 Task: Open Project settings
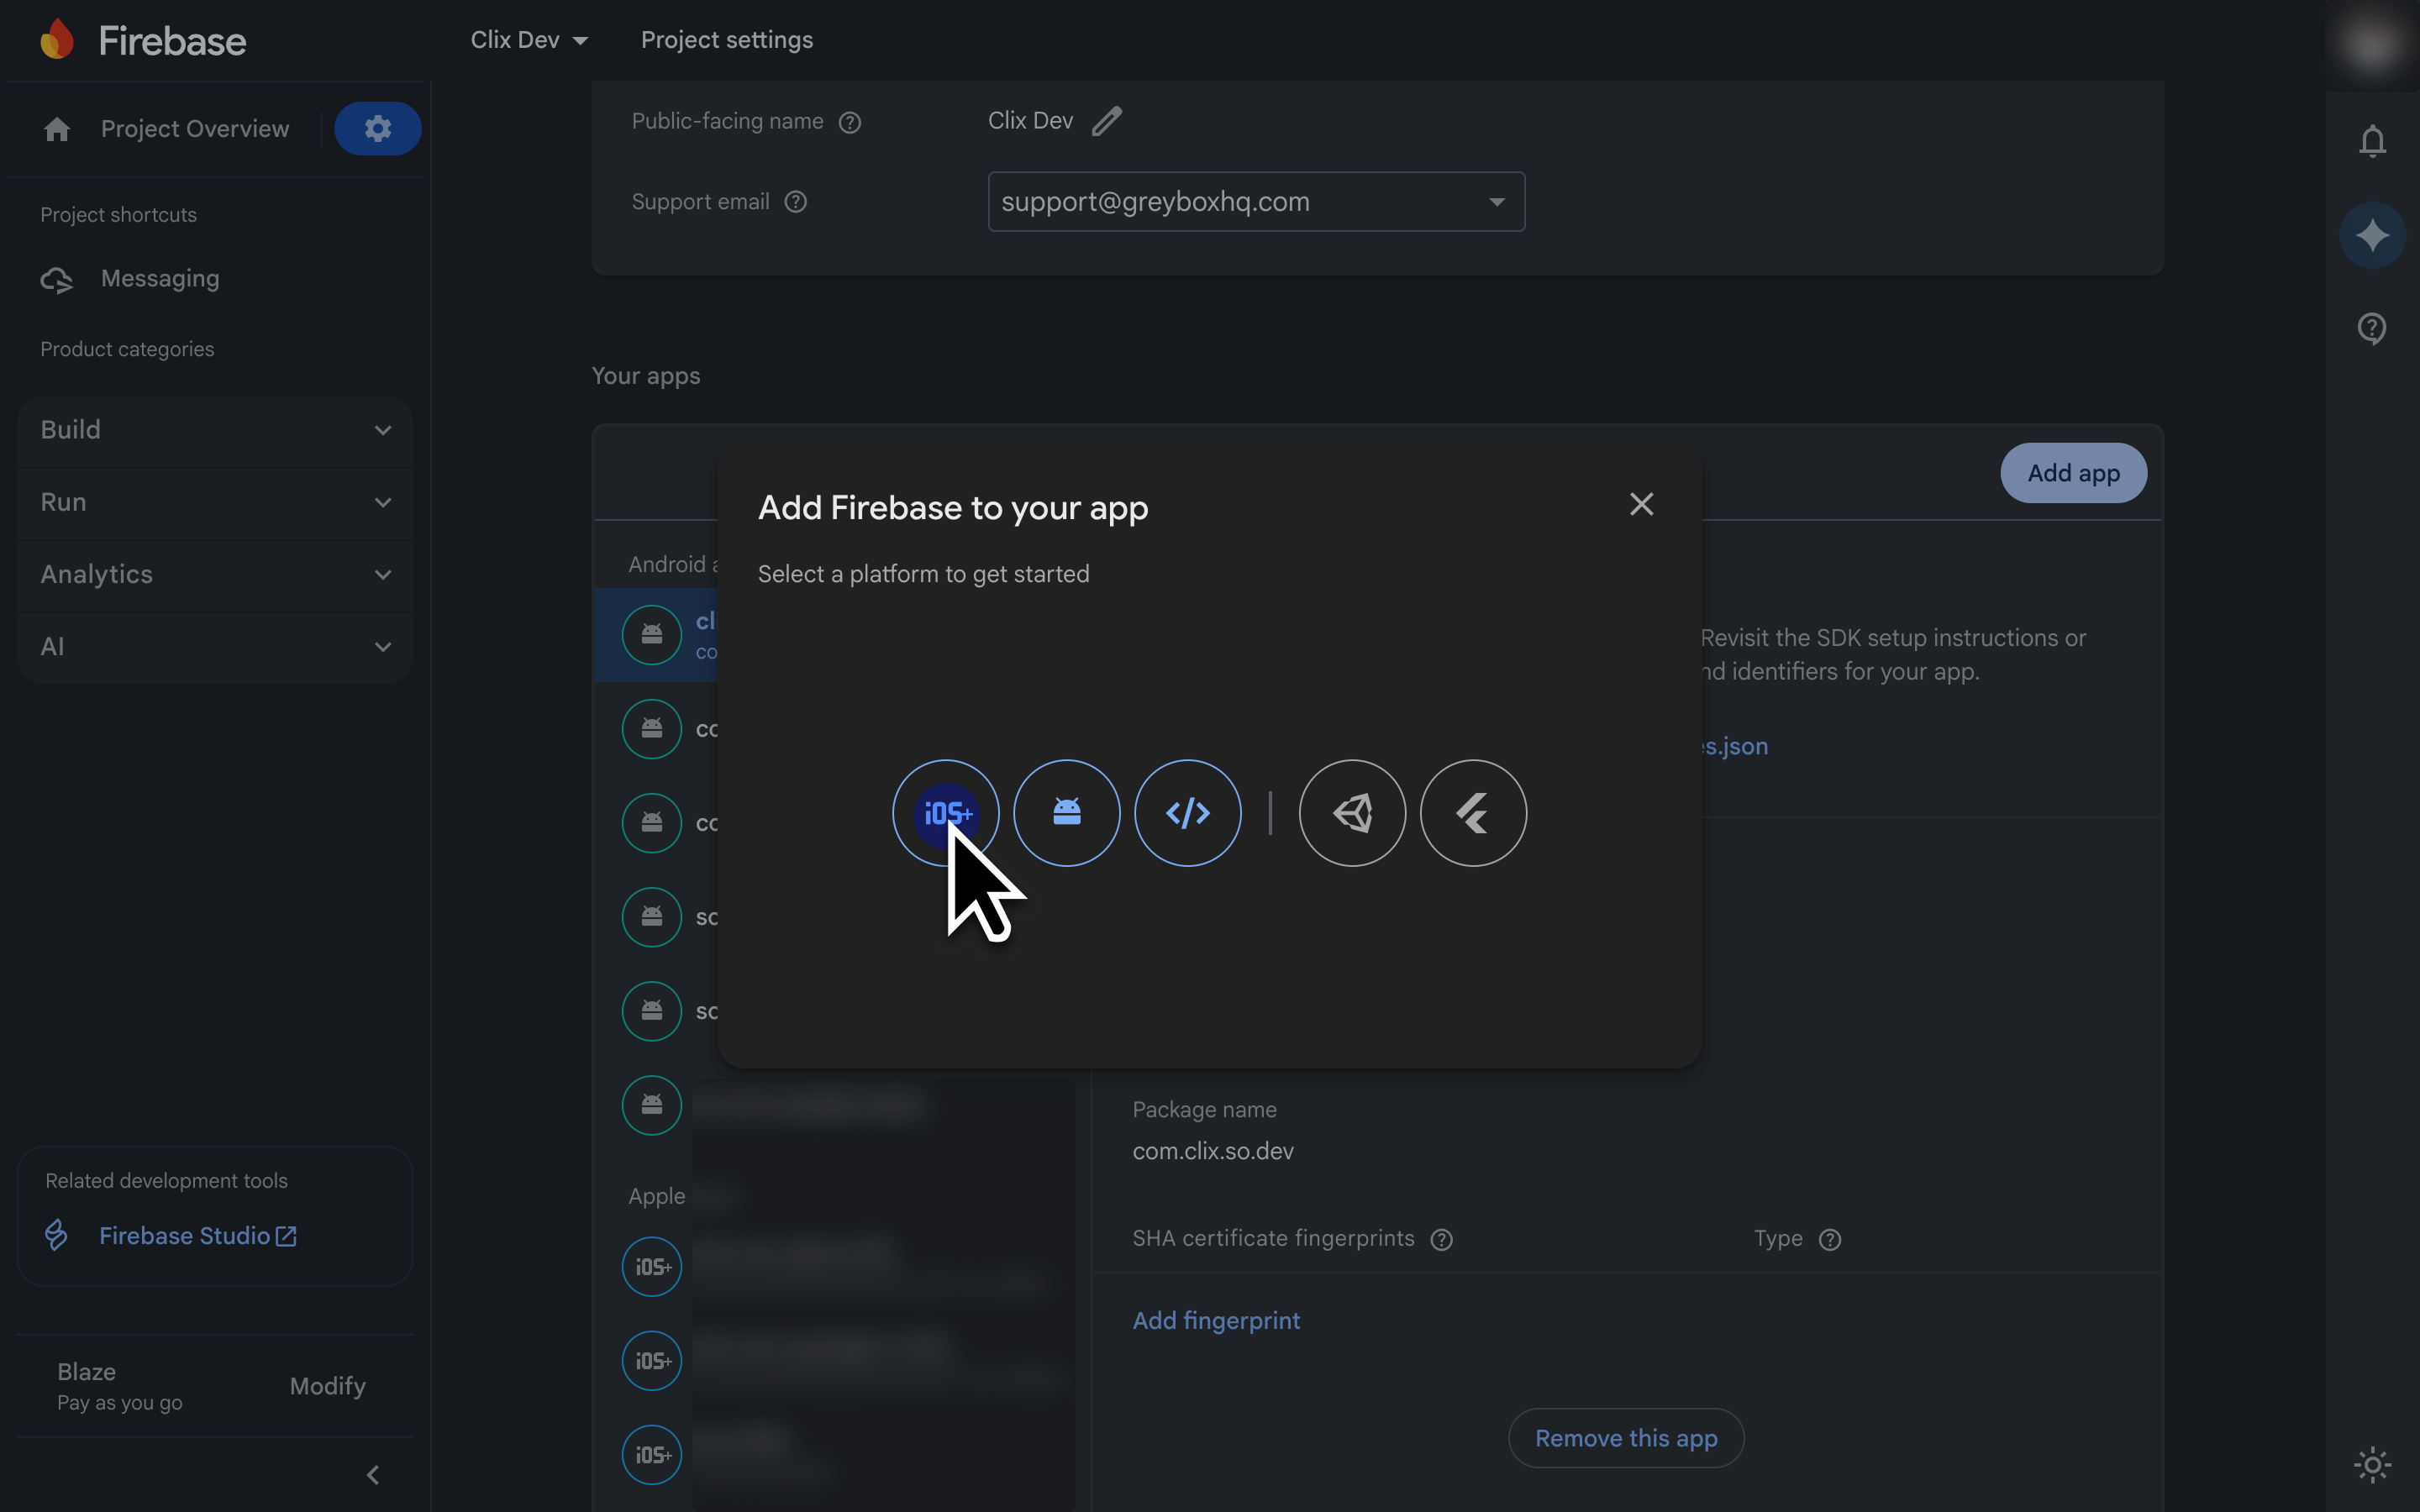tap(727, 40)
